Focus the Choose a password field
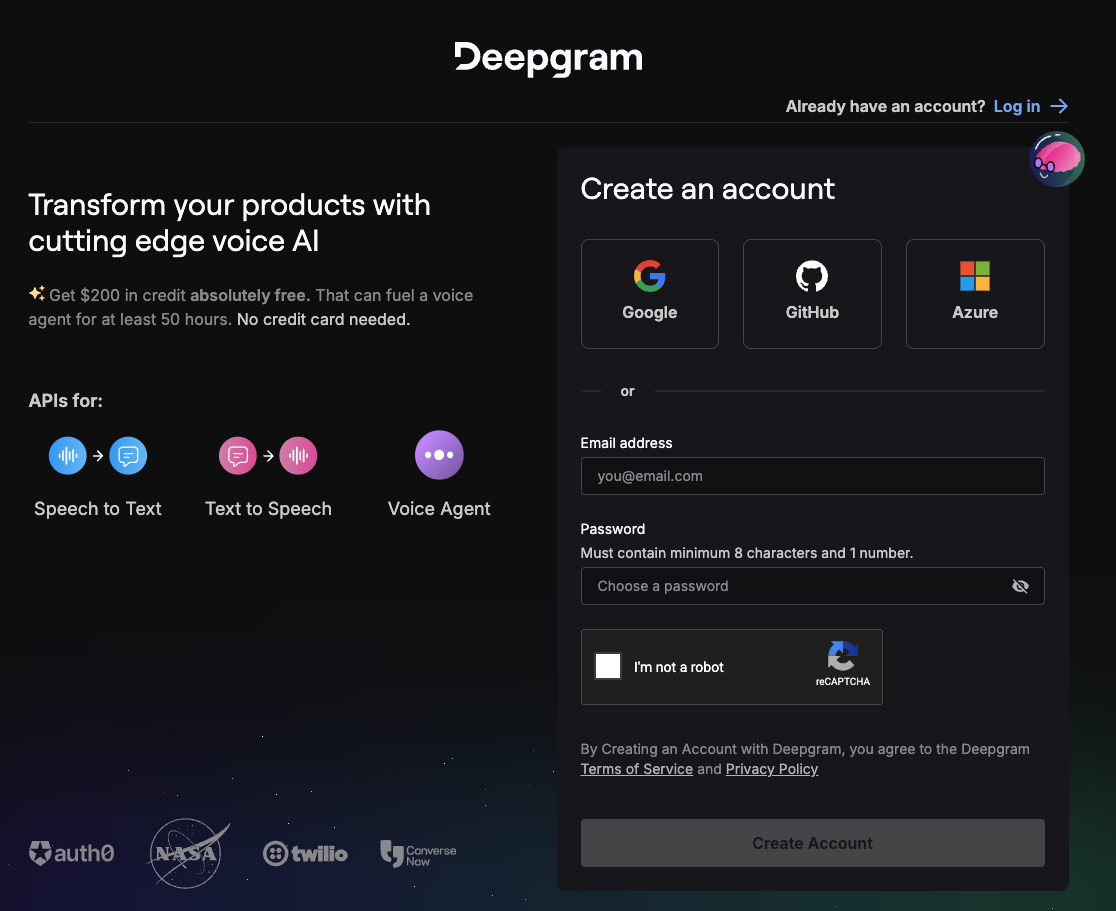This screenshot has height=911, width=1116. click(812, 586)
